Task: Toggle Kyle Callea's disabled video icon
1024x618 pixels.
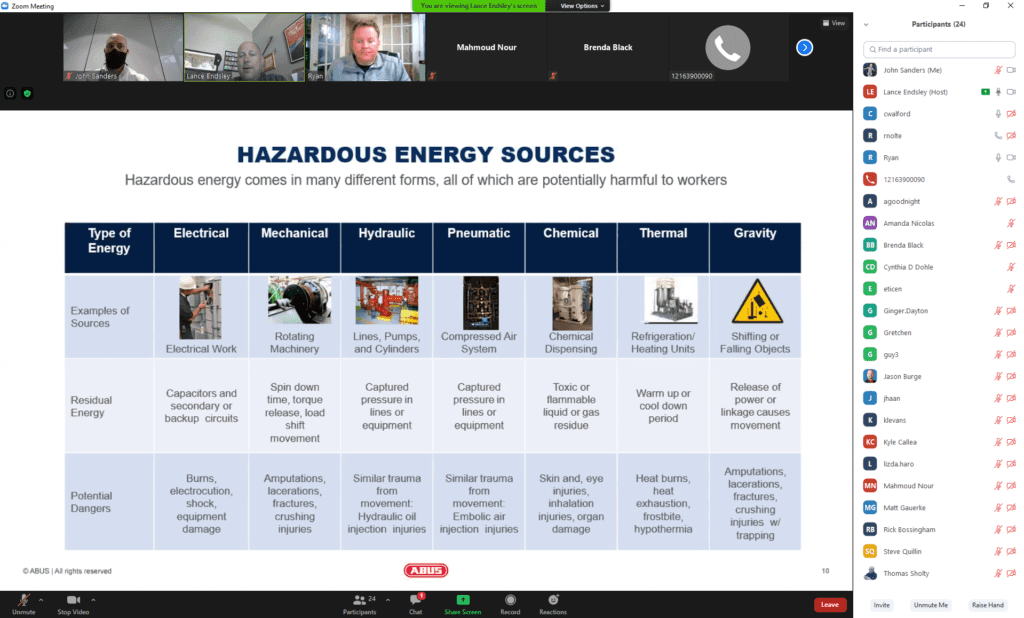Action: click(x=1011, y=442)
